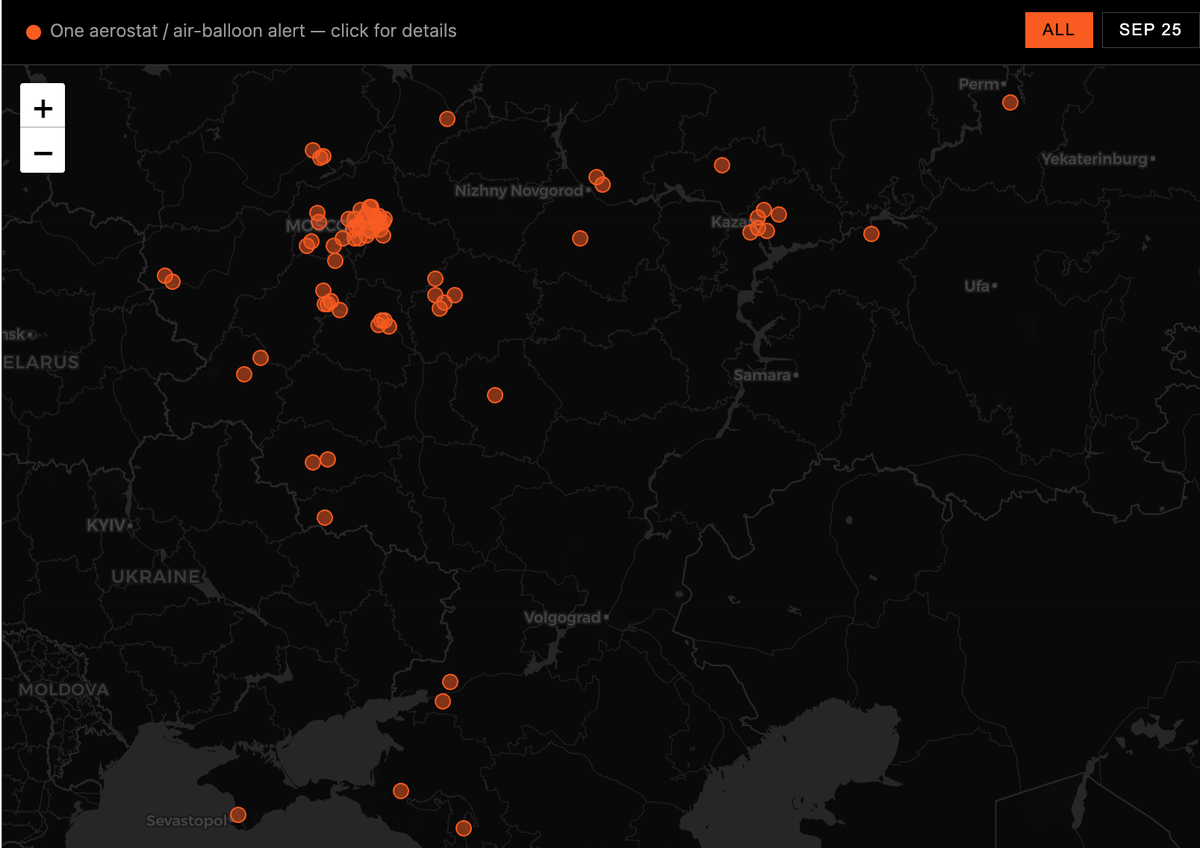1200x848 pixels.
Task: Open the isolated marker halfway toward Samara from Moscow
Action: [495, 395]
